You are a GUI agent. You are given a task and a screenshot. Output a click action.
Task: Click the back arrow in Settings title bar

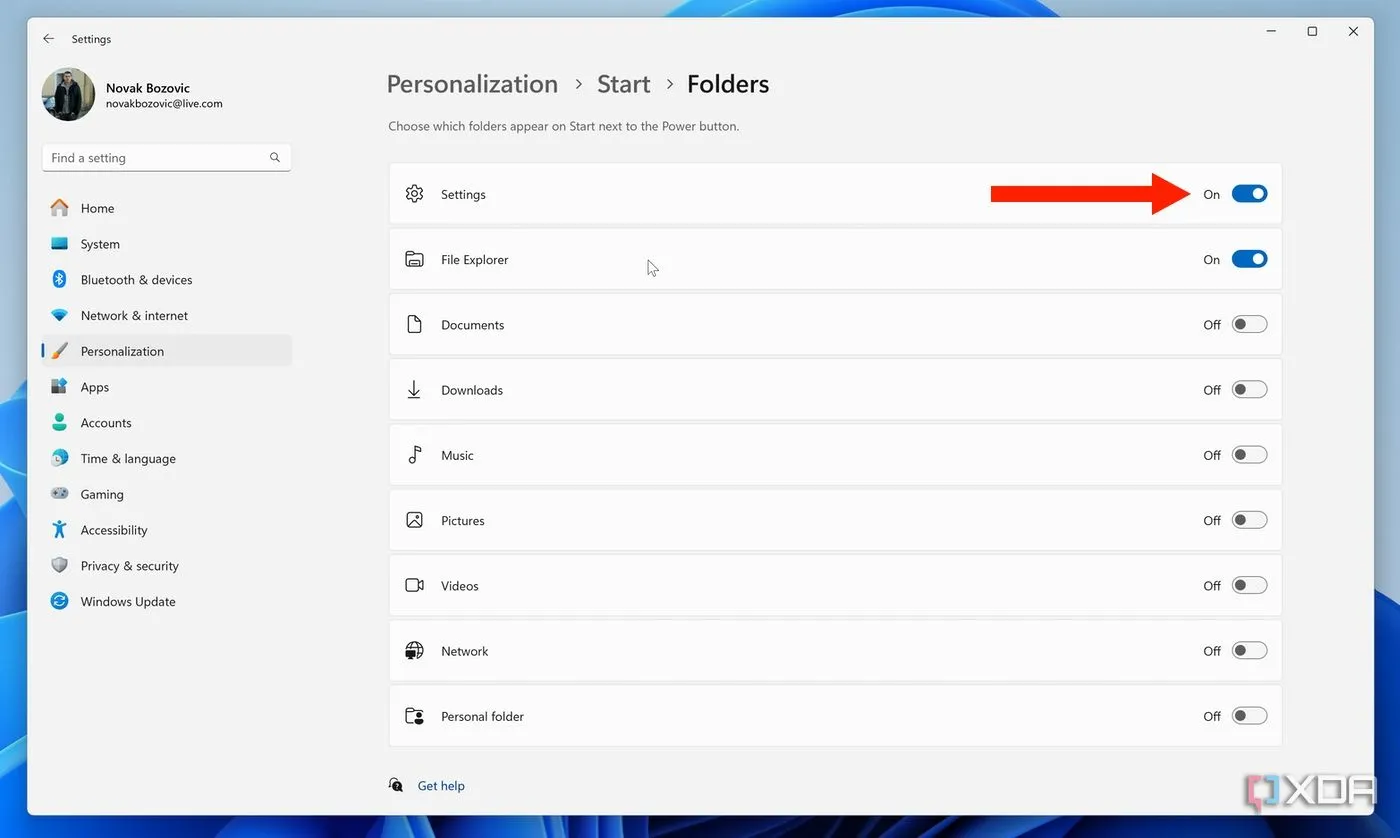click(x=48, y=39)
